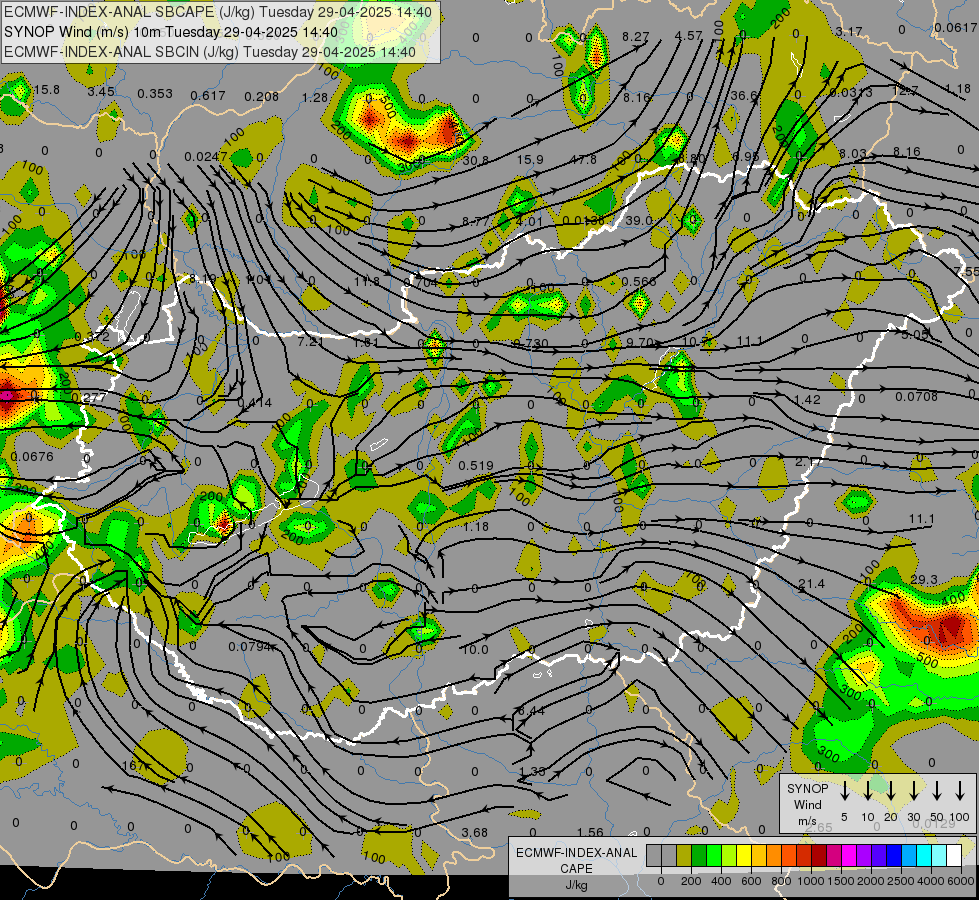Click the 0.0708 value on the map
The image size is (979, 900).
(x=917, y=397)
